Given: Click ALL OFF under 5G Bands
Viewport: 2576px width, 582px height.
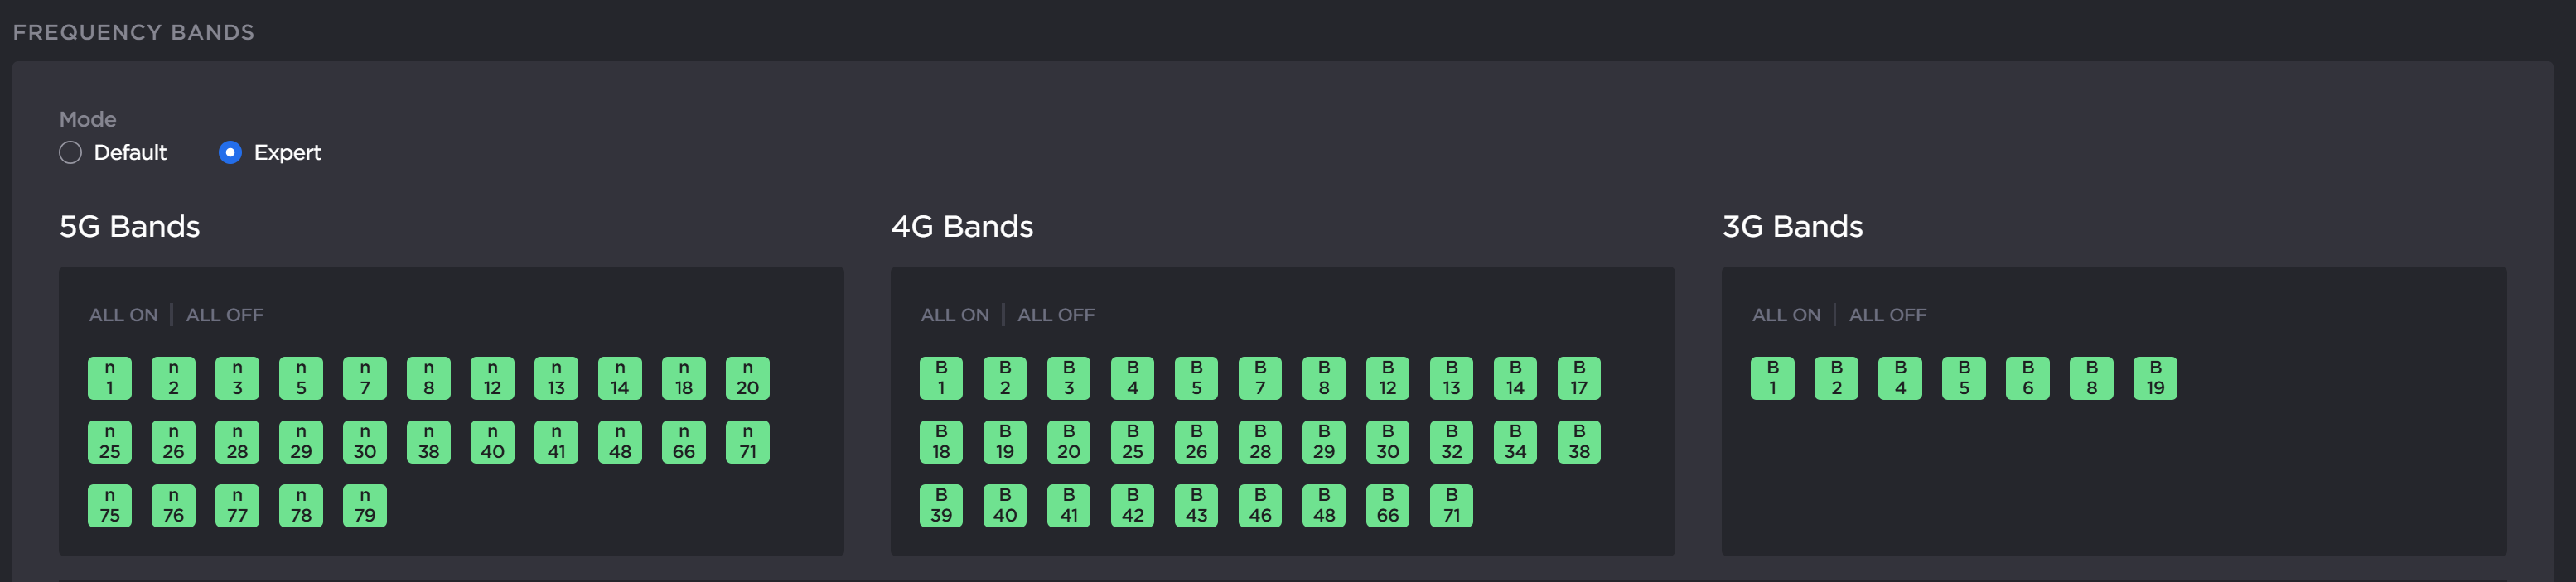Looking at the screenshot, I should [224, 315].
